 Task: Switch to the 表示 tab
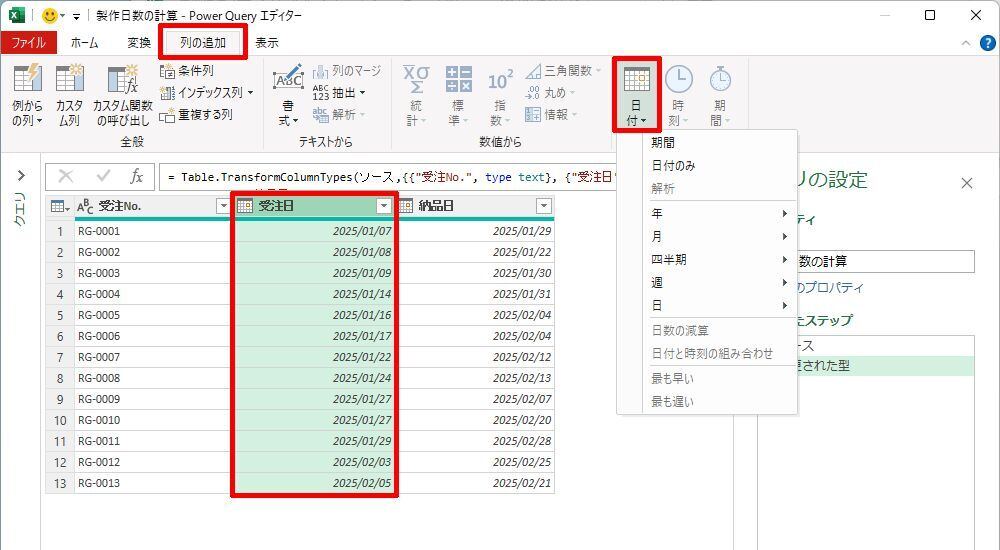(267, 43)
